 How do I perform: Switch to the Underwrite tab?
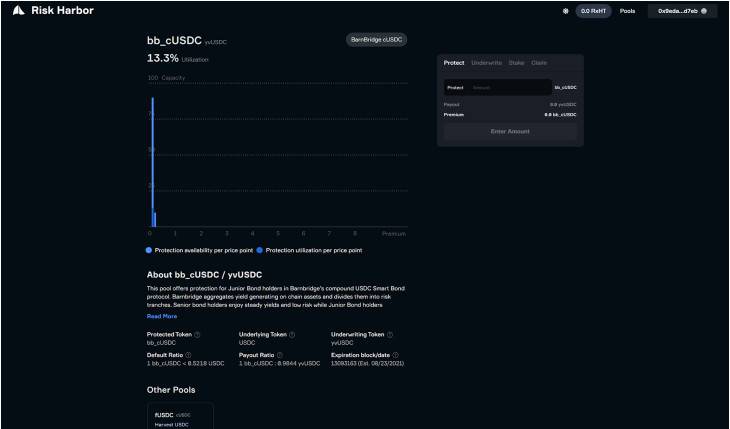(487, 63)
